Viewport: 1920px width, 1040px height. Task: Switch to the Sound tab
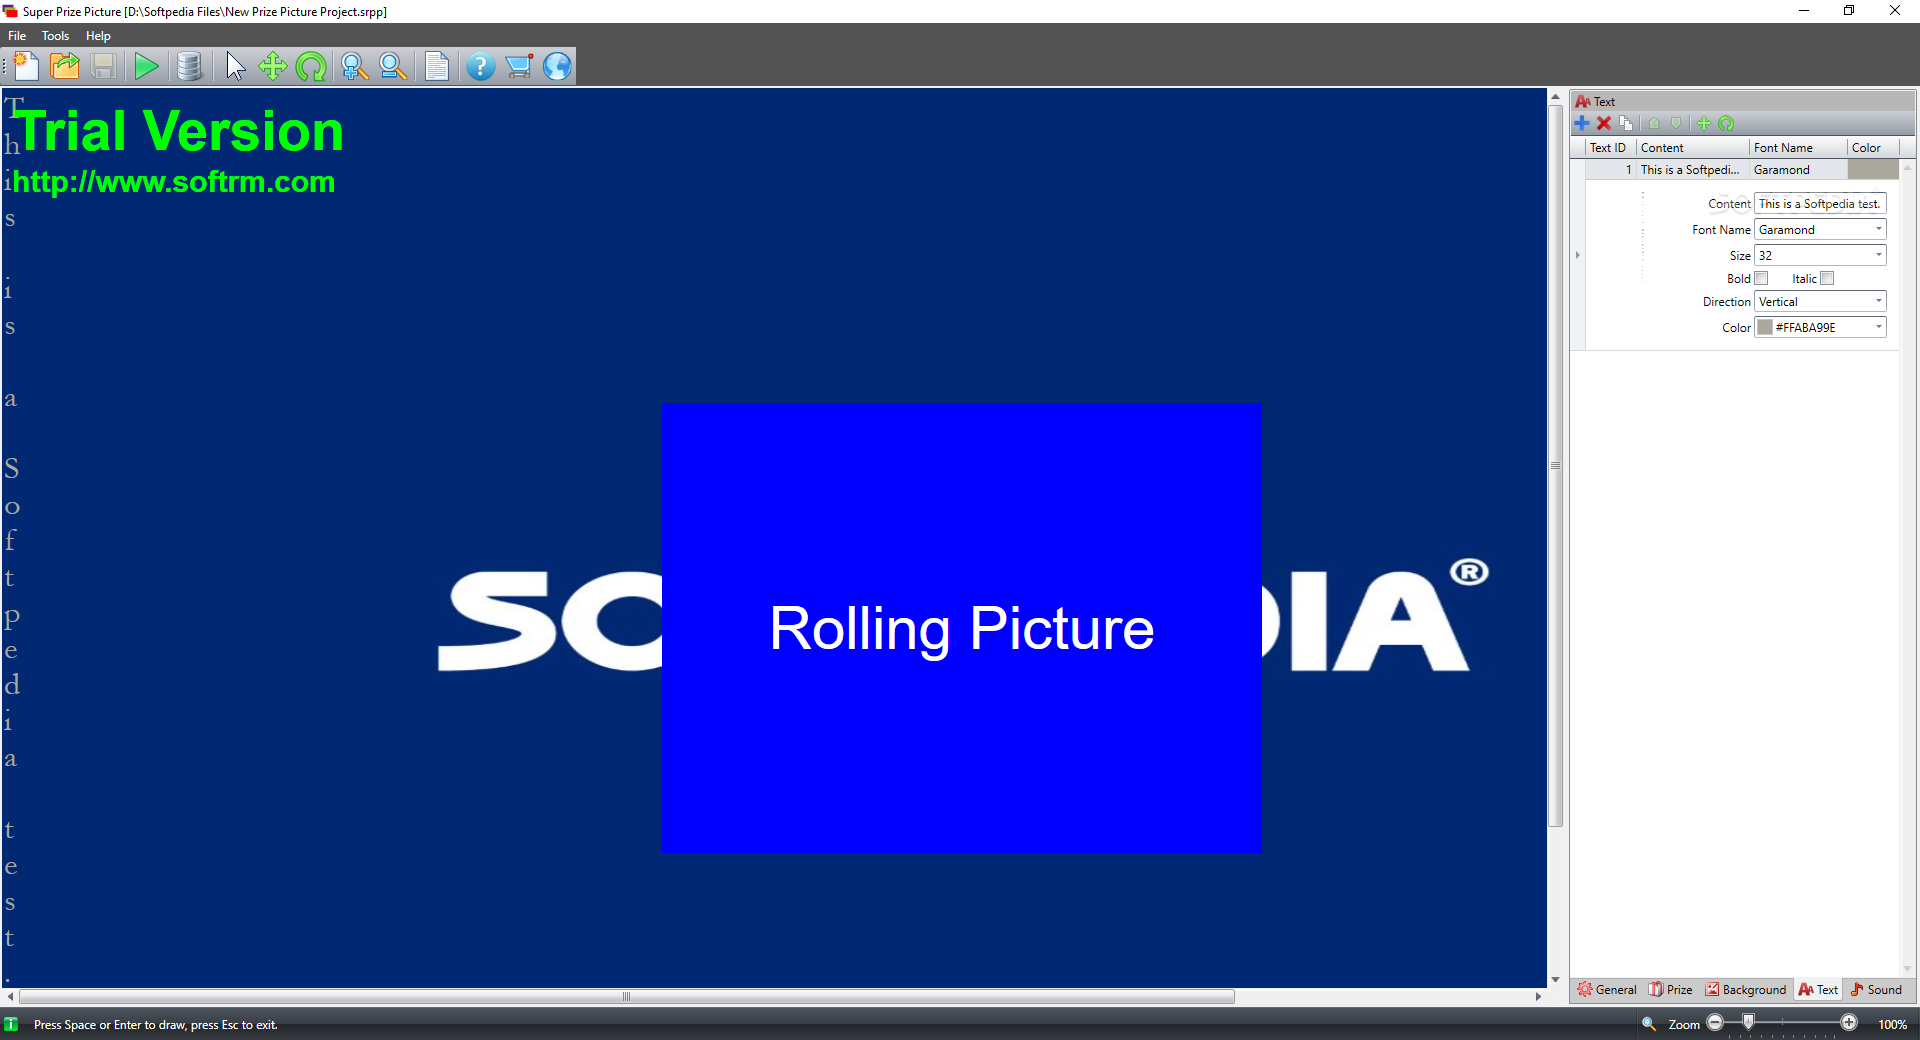[x=1877, y=989]
